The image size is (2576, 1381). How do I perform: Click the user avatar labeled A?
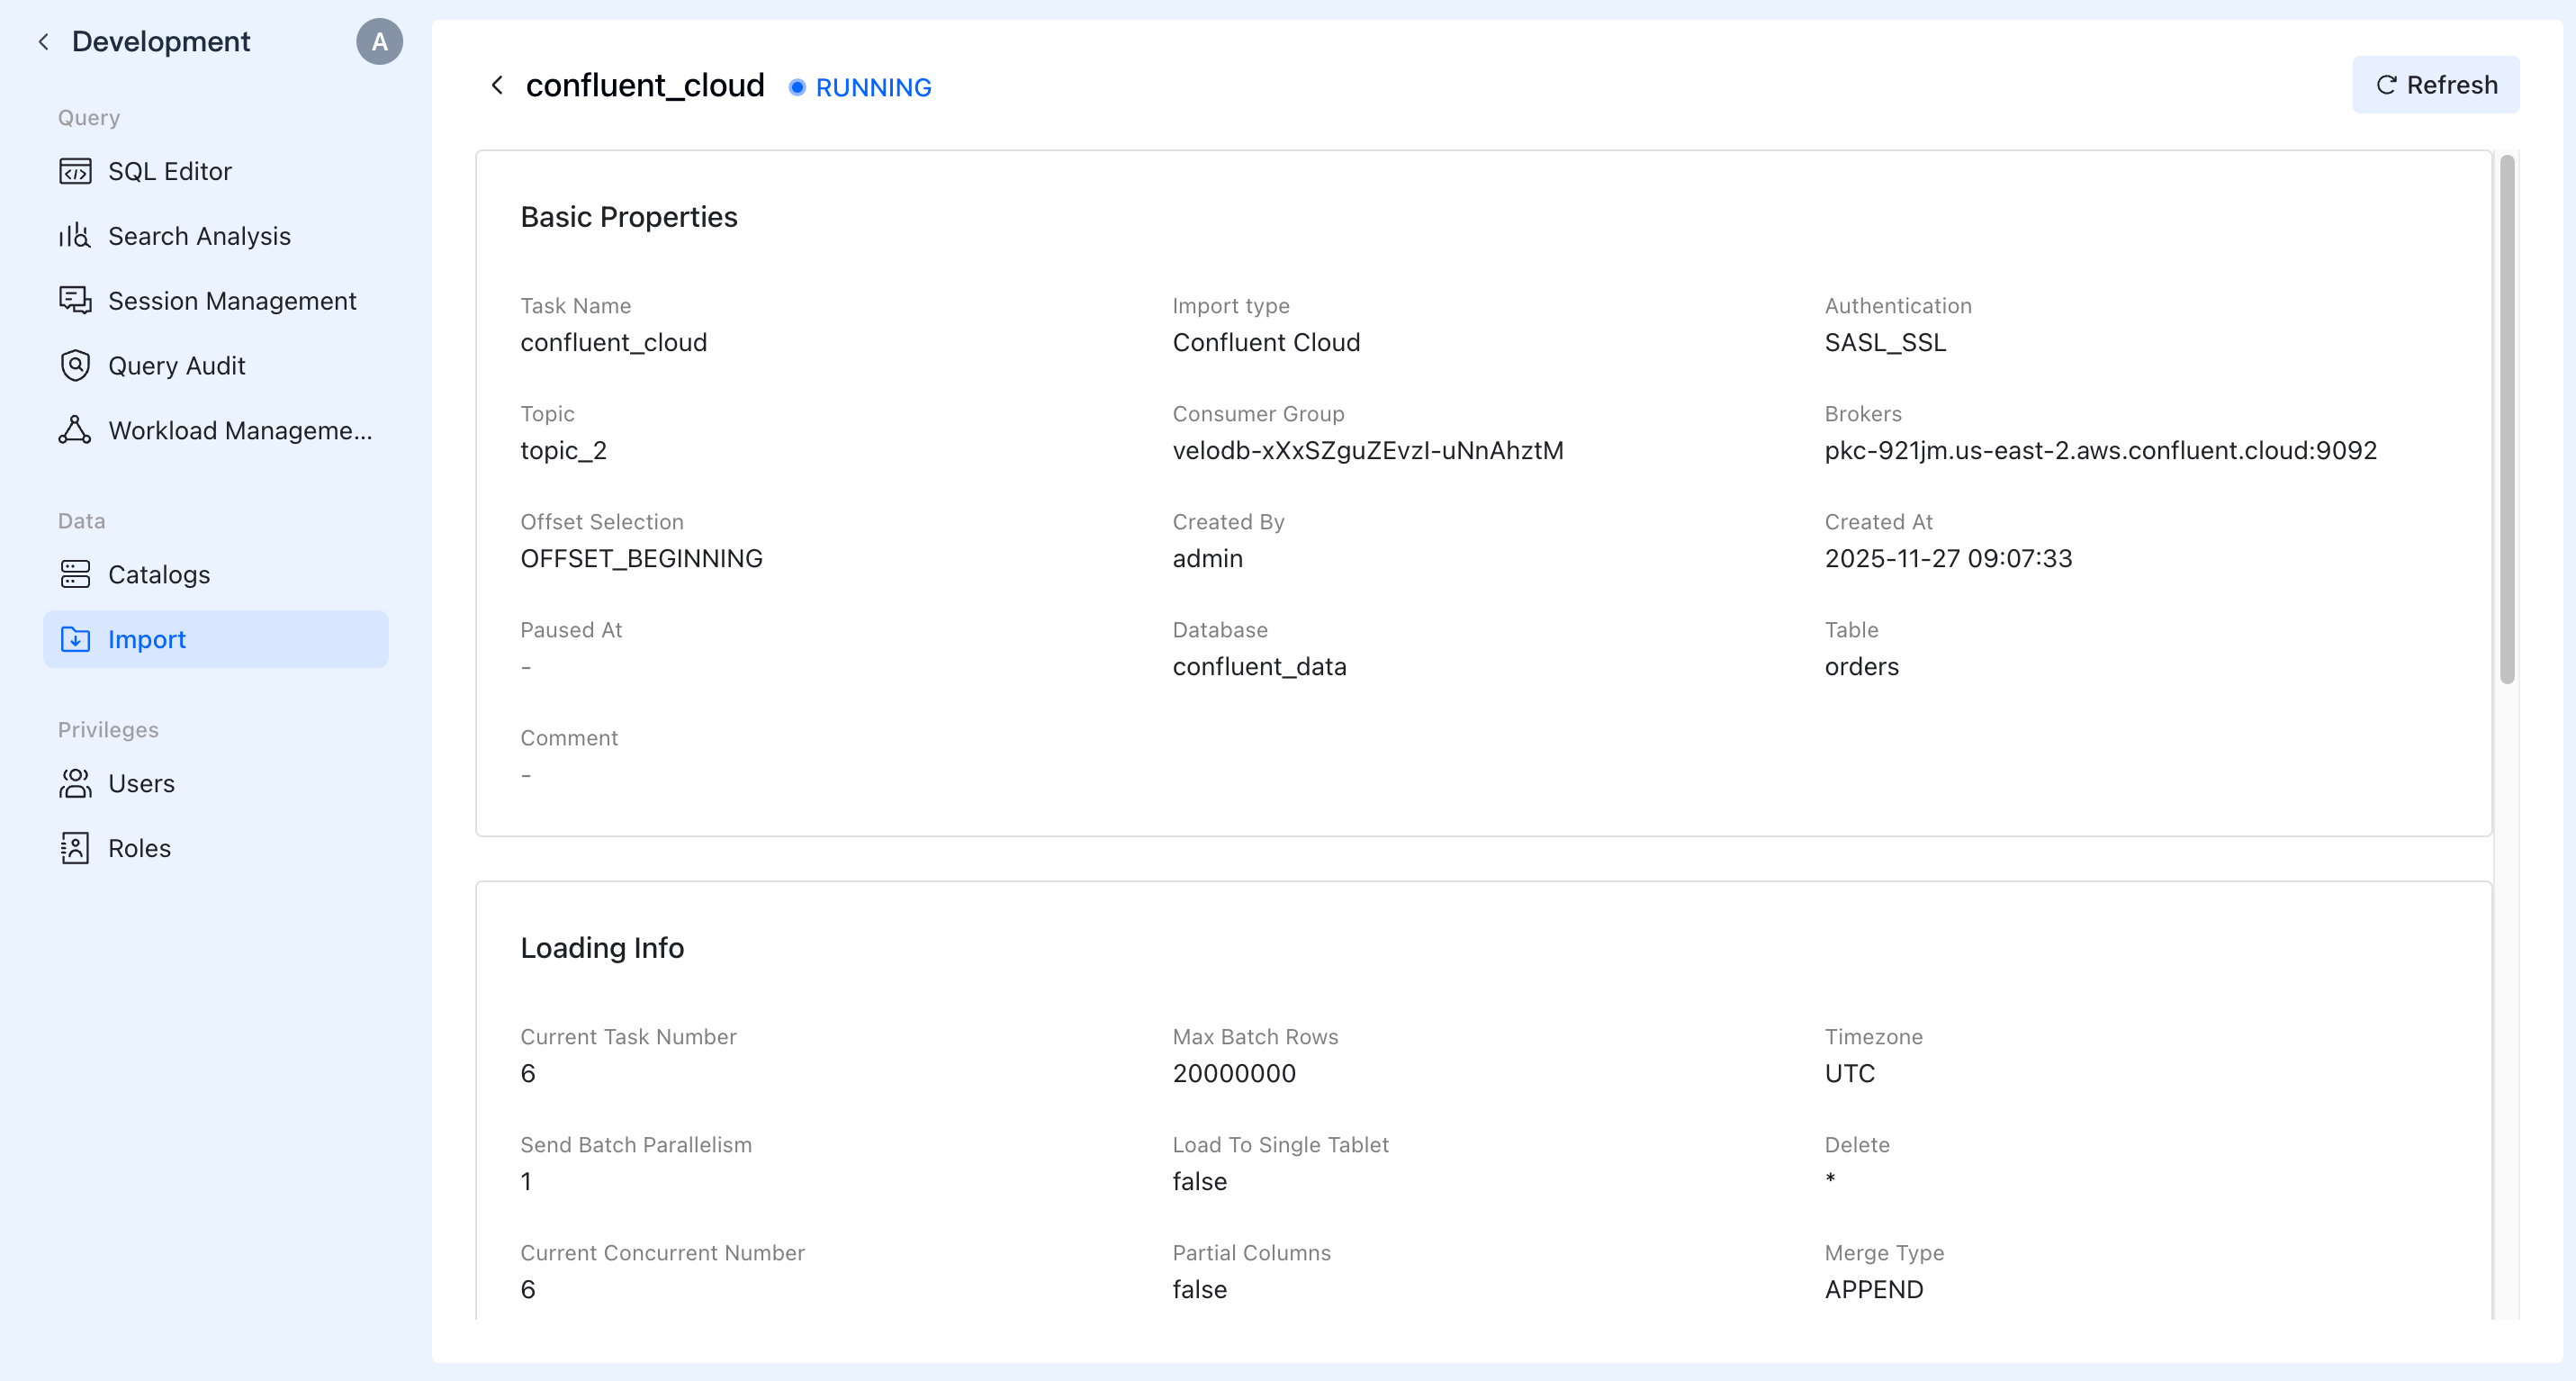[379, 42]
